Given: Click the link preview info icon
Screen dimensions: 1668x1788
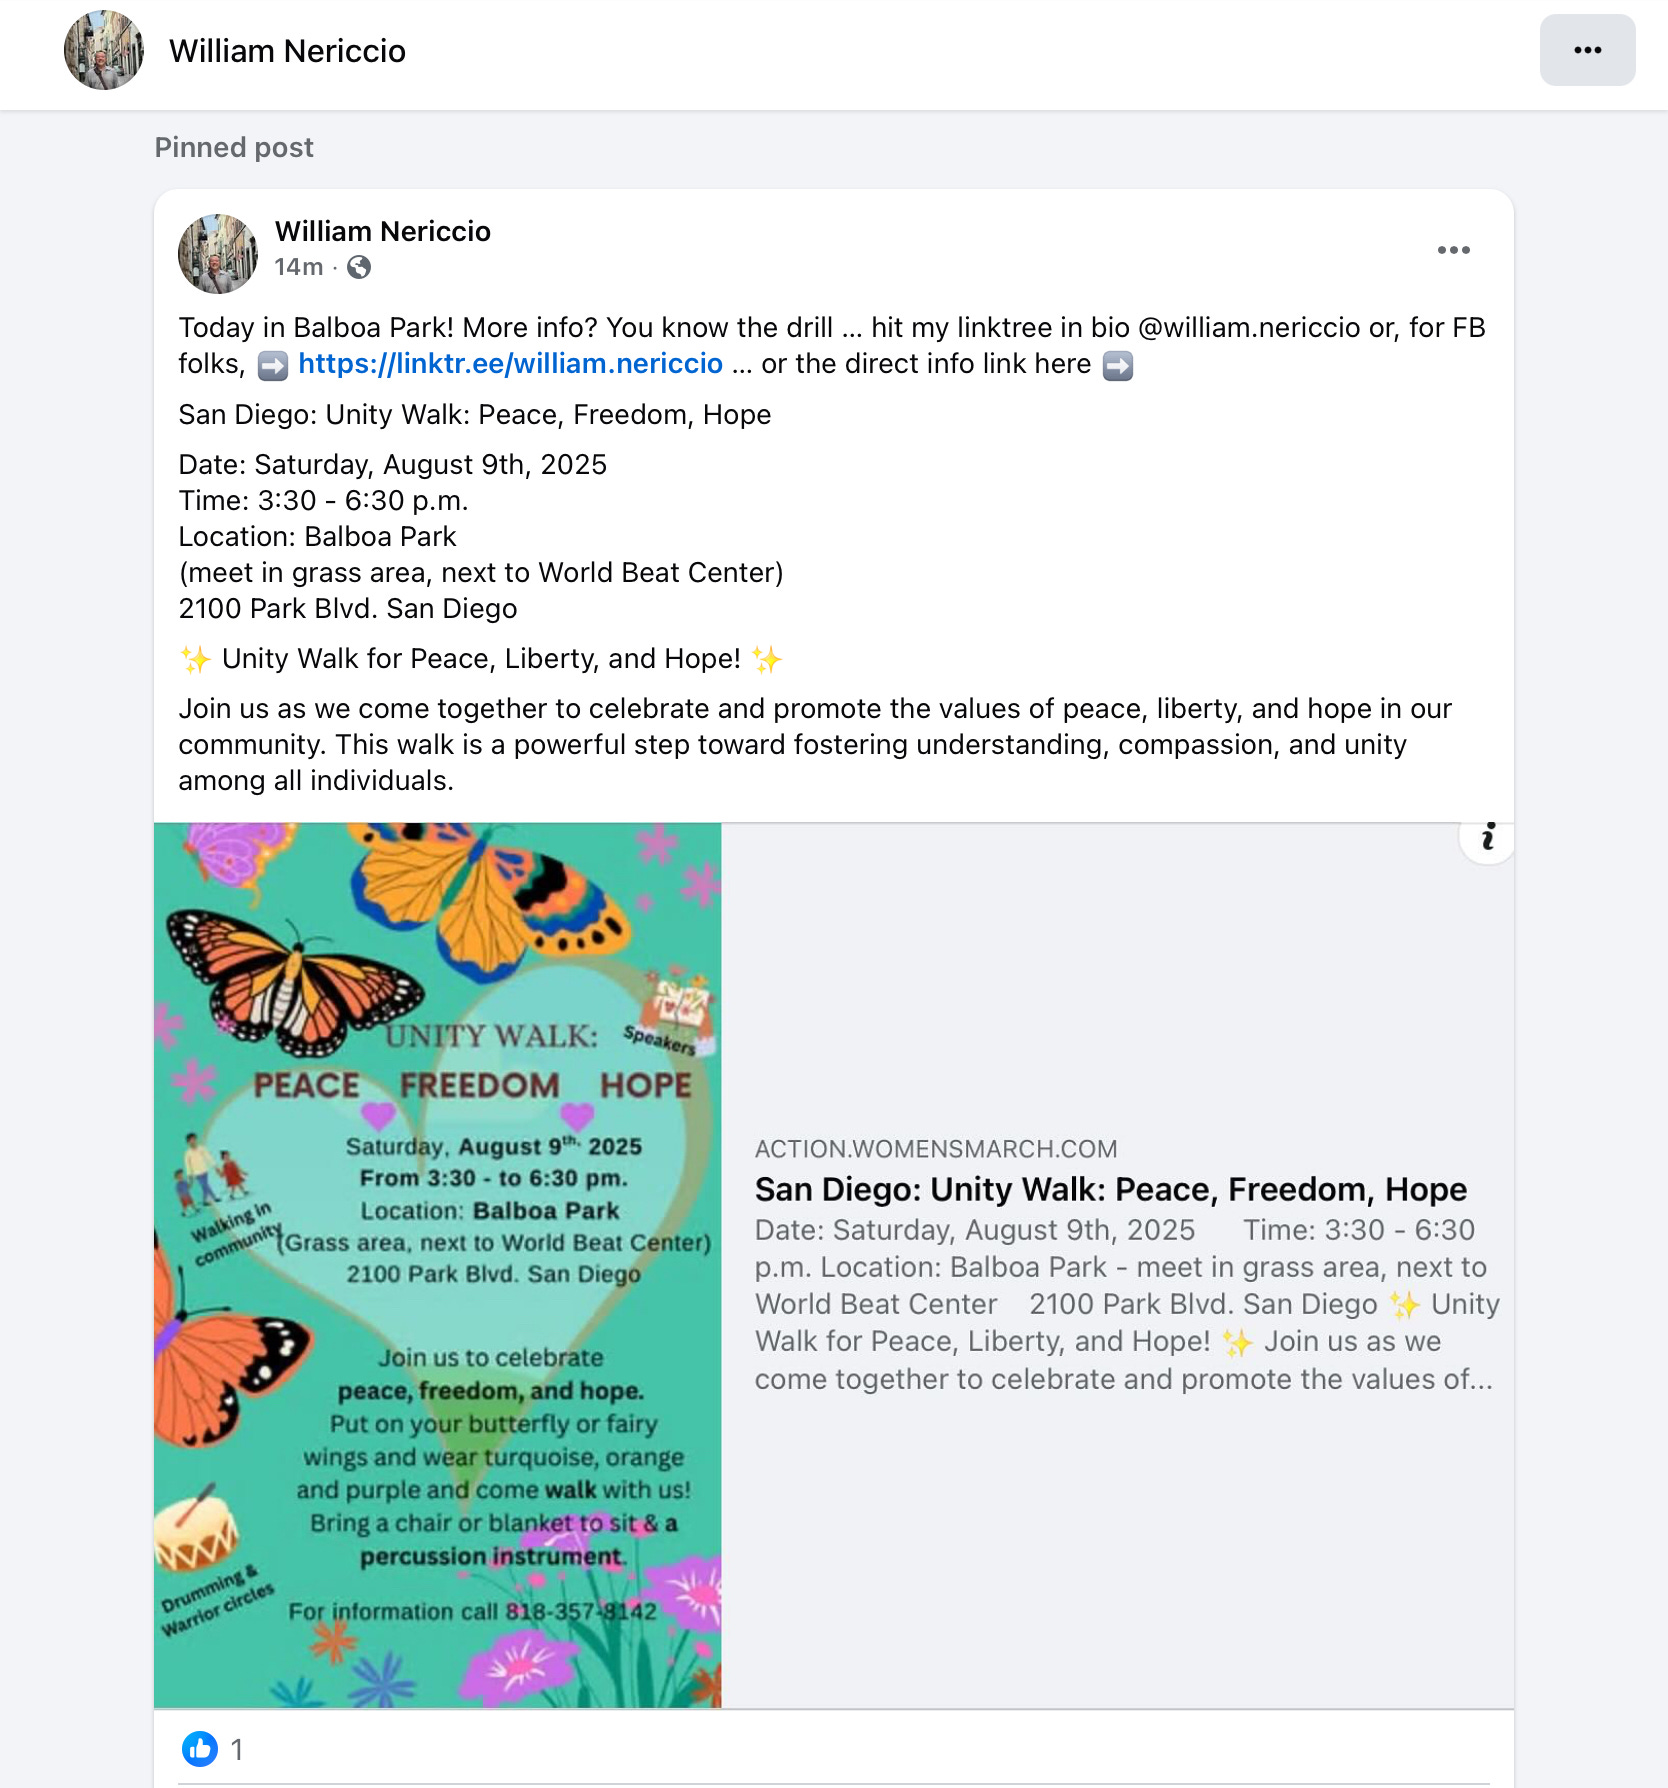Looking at the screenshot, I should point(1487,836).
